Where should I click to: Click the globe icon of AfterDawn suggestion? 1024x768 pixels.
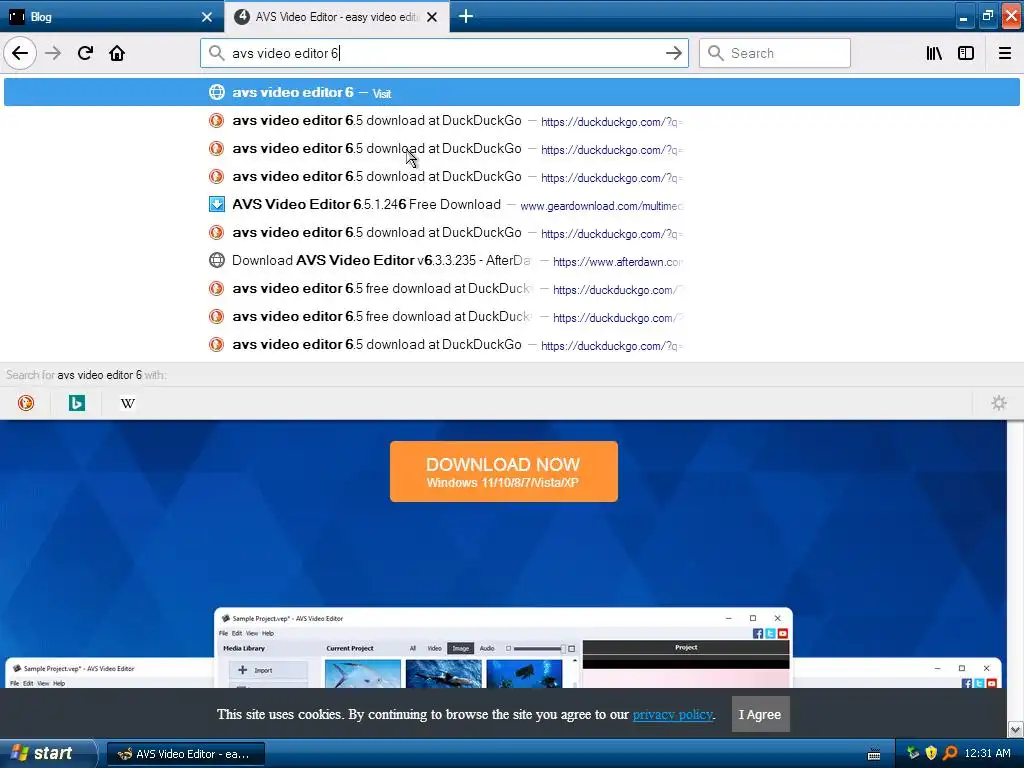point(217,261)
